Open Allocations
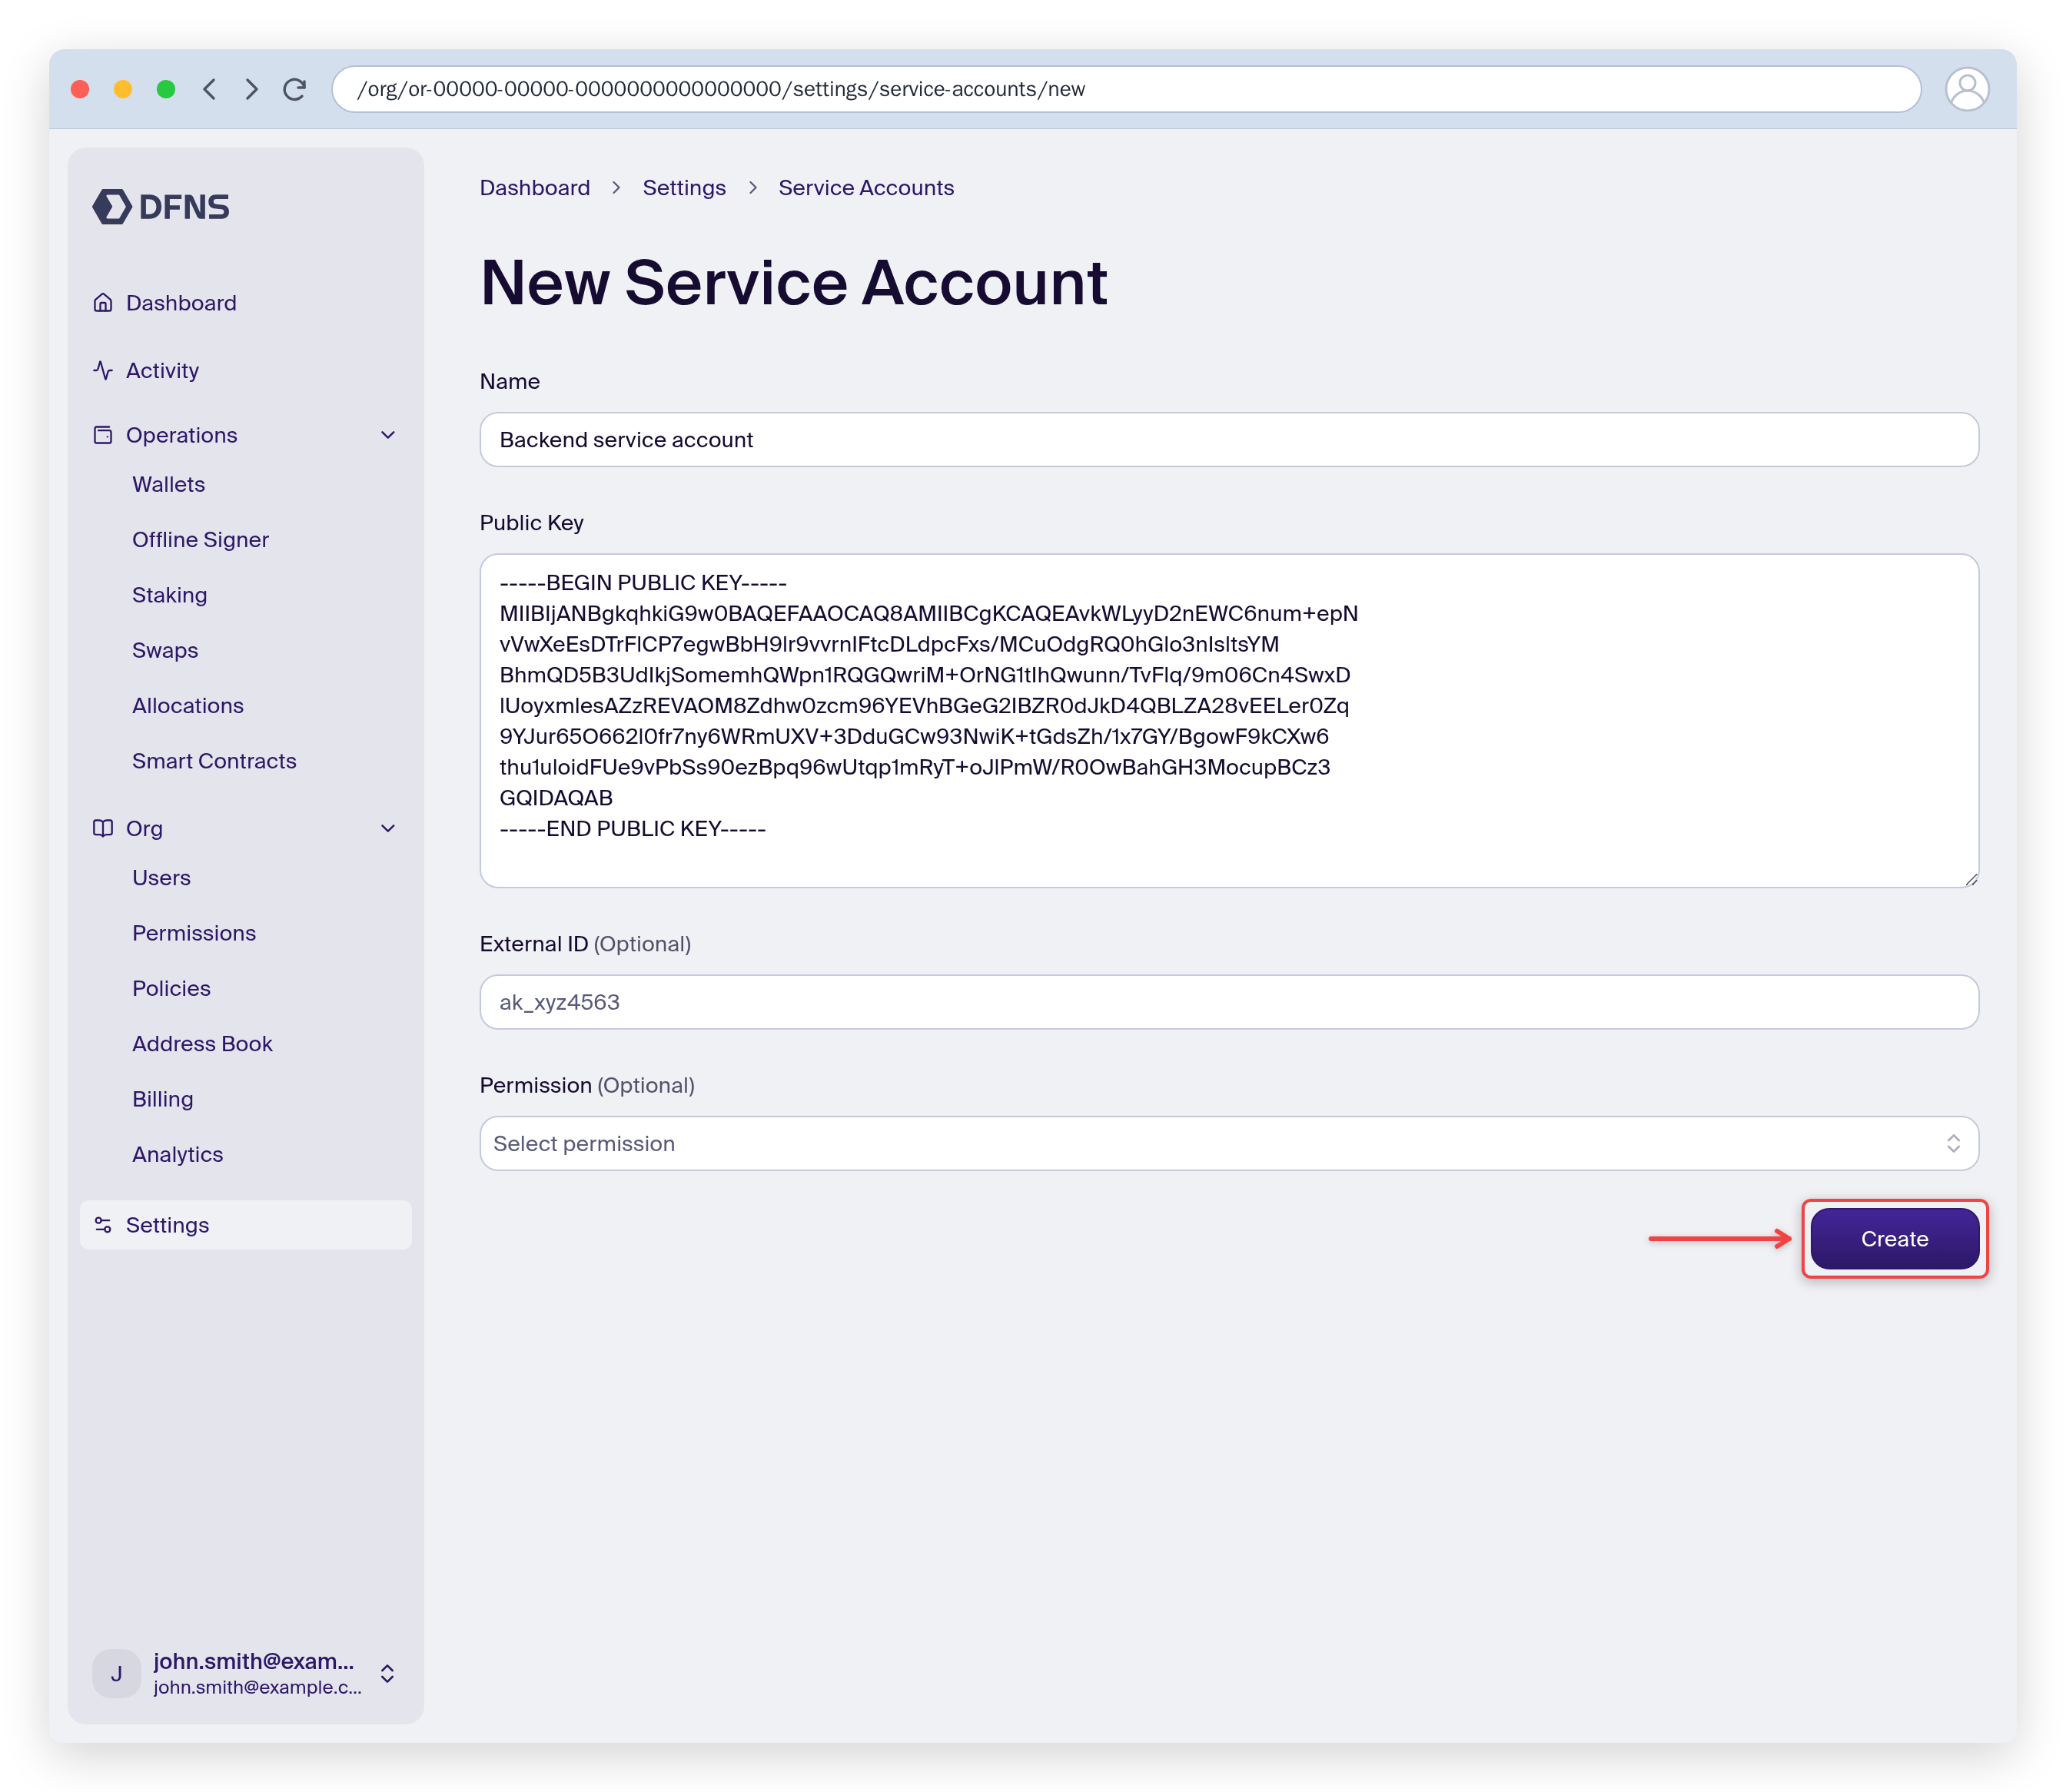The image size is (2066, 1792). click(188, 705)
